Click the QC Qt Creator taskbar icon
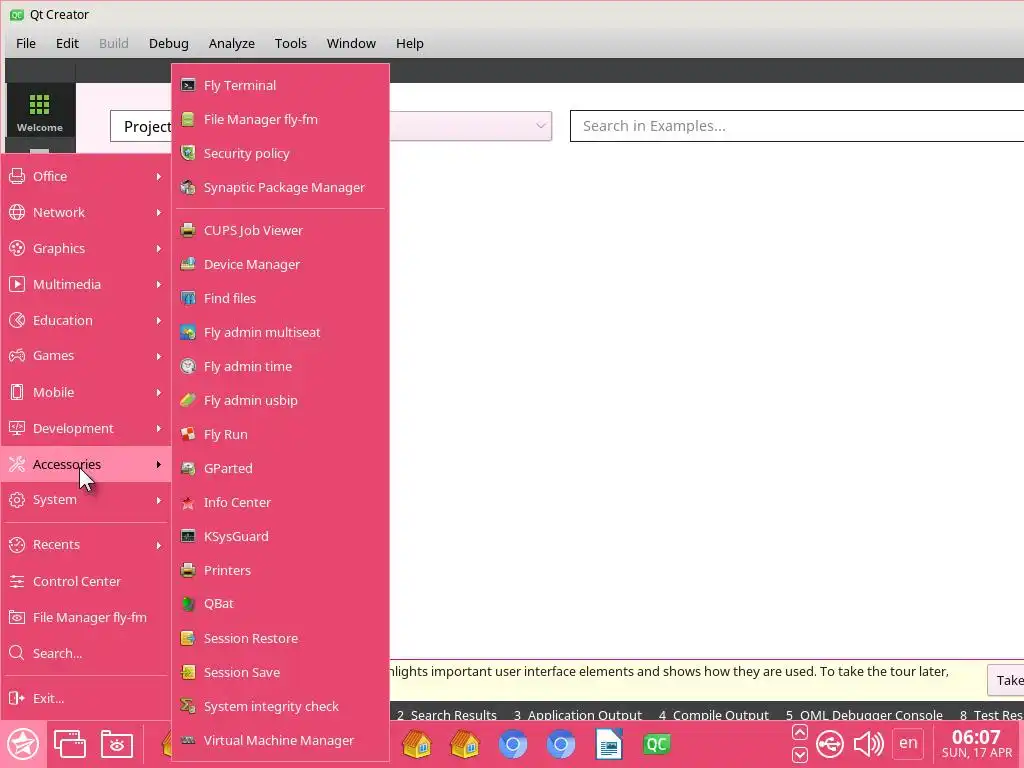 [656, 744]
